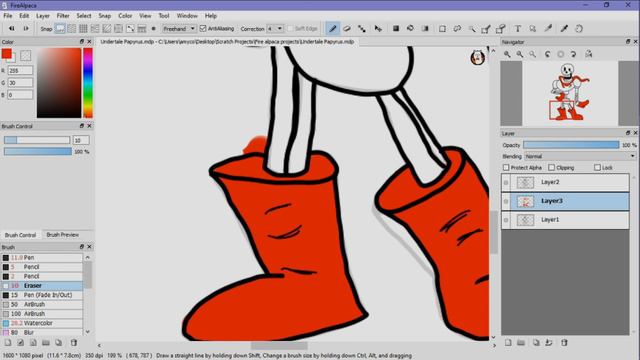Choose the Pen (Fade In/Out) brush
This screenshot has width=640, height=360.
coord(42,295)
